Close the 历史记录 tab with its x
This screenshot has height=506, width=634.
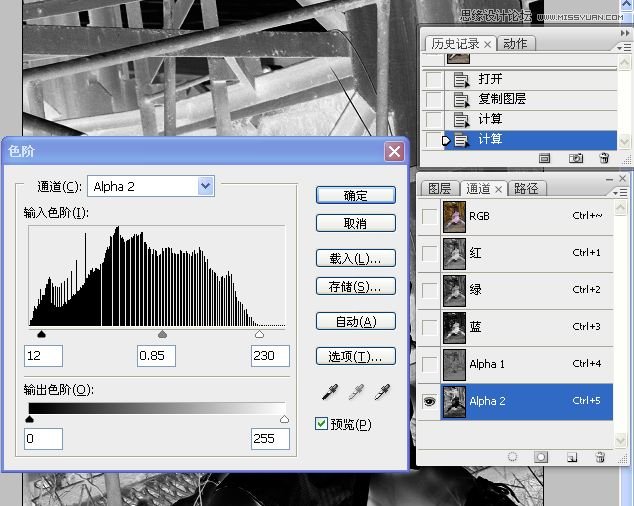(x=488, y=44)
